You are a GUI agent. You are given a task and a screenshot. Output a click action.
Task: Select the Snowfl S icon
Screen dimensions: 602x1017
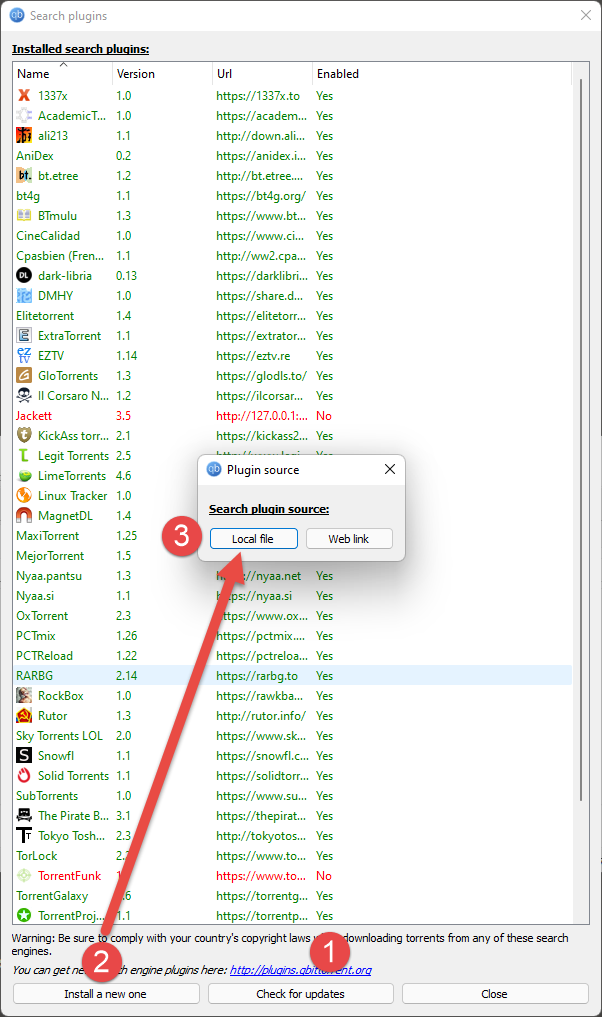[x=24, y=756]
